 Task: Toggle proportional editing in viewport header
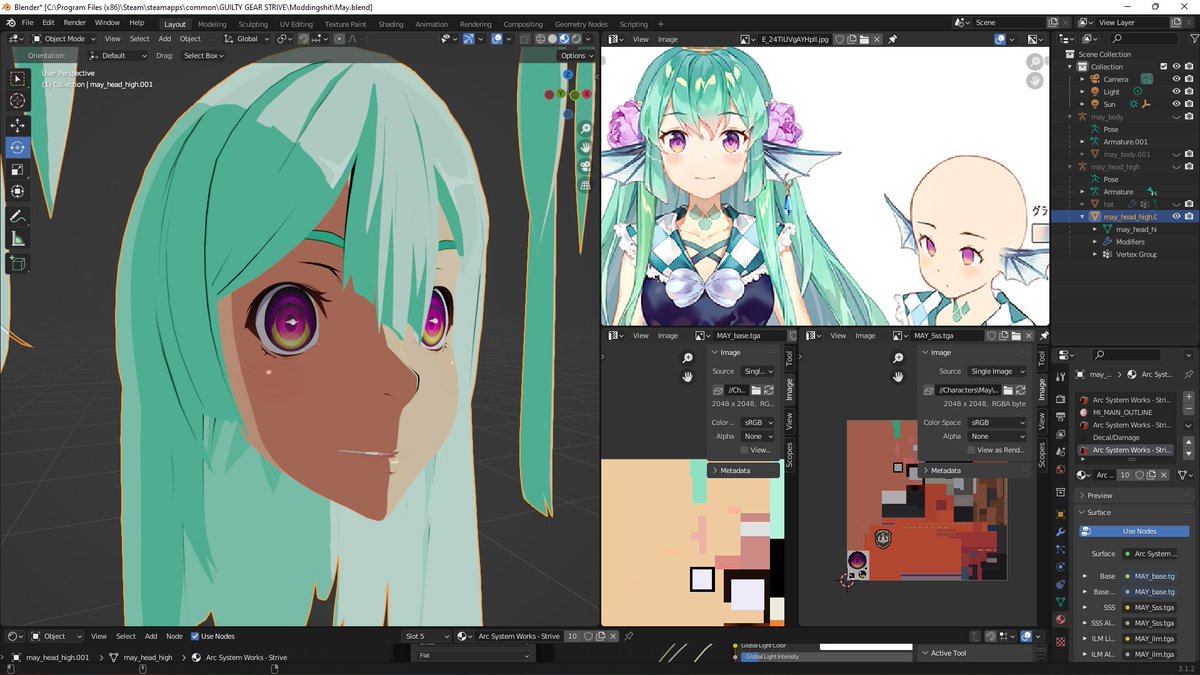(339, 39)
